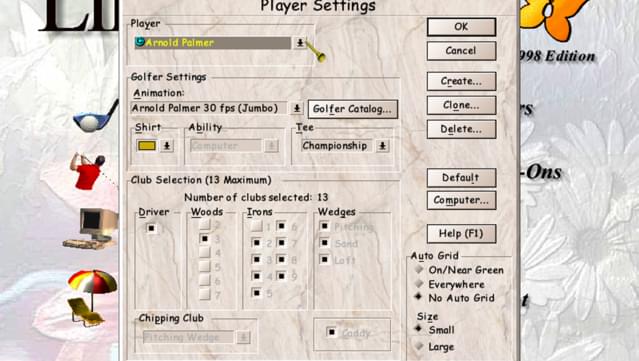Viewport: 639px width, 361px height.
Task: Toggle the 3 Wood checkbox
Action: pos(205,239)
